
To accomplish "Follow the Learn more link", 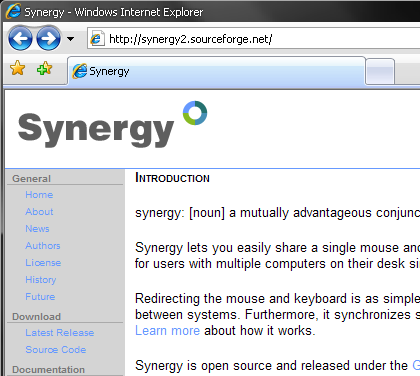I will [167, 331].
